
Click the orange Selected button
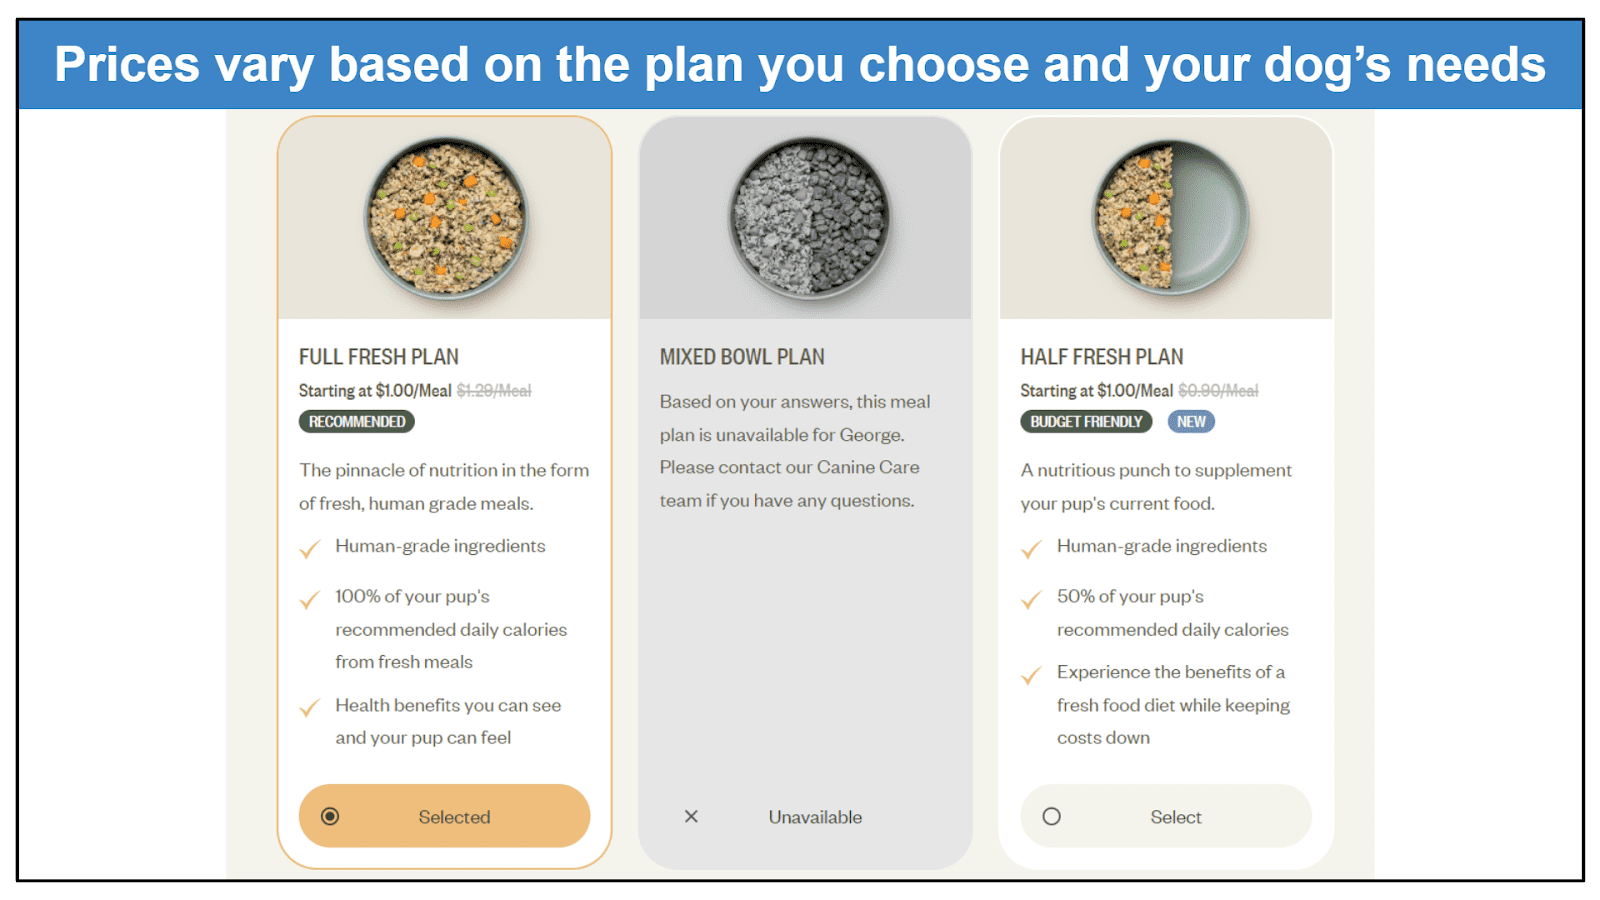444,816
